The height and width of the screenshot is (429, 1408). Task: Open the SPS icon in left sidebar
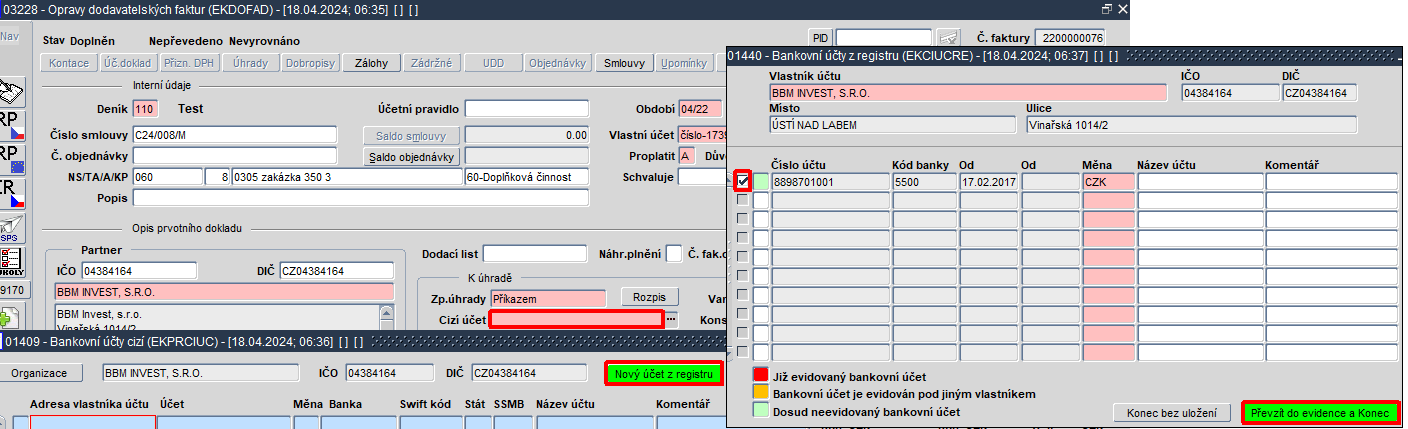[x=11, y=228]
